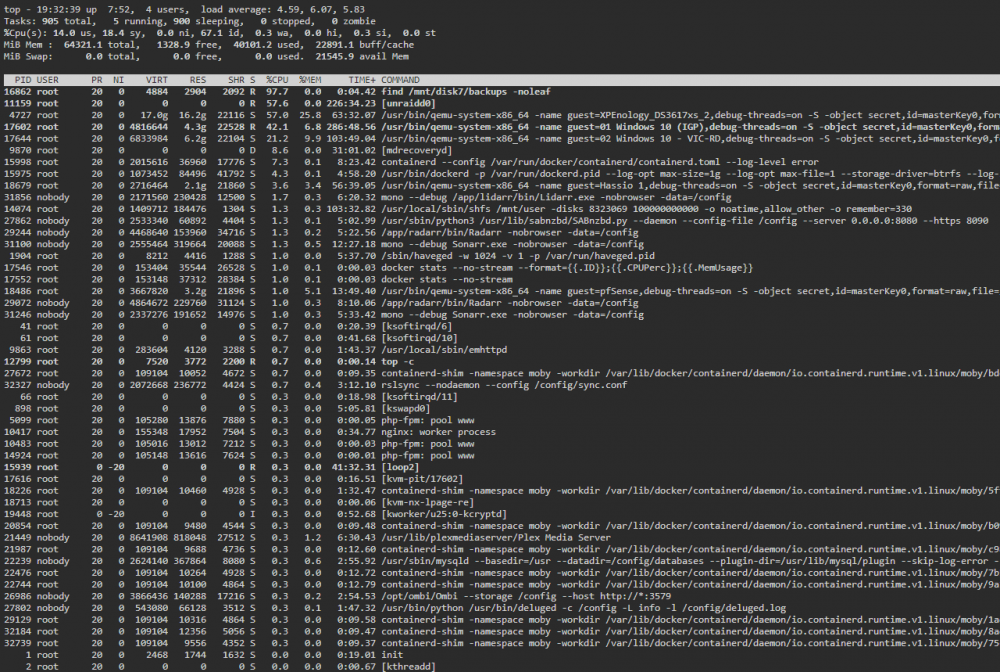
Task: Select the [kvm-pit/17602] process
Action: tap(422, 479)
